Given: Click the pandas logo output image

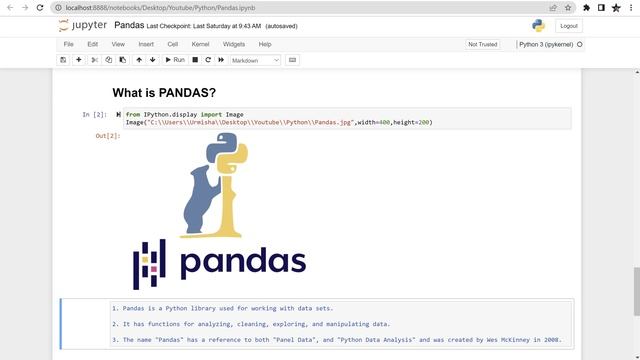Looking at the screenshot, I should 219,211.
